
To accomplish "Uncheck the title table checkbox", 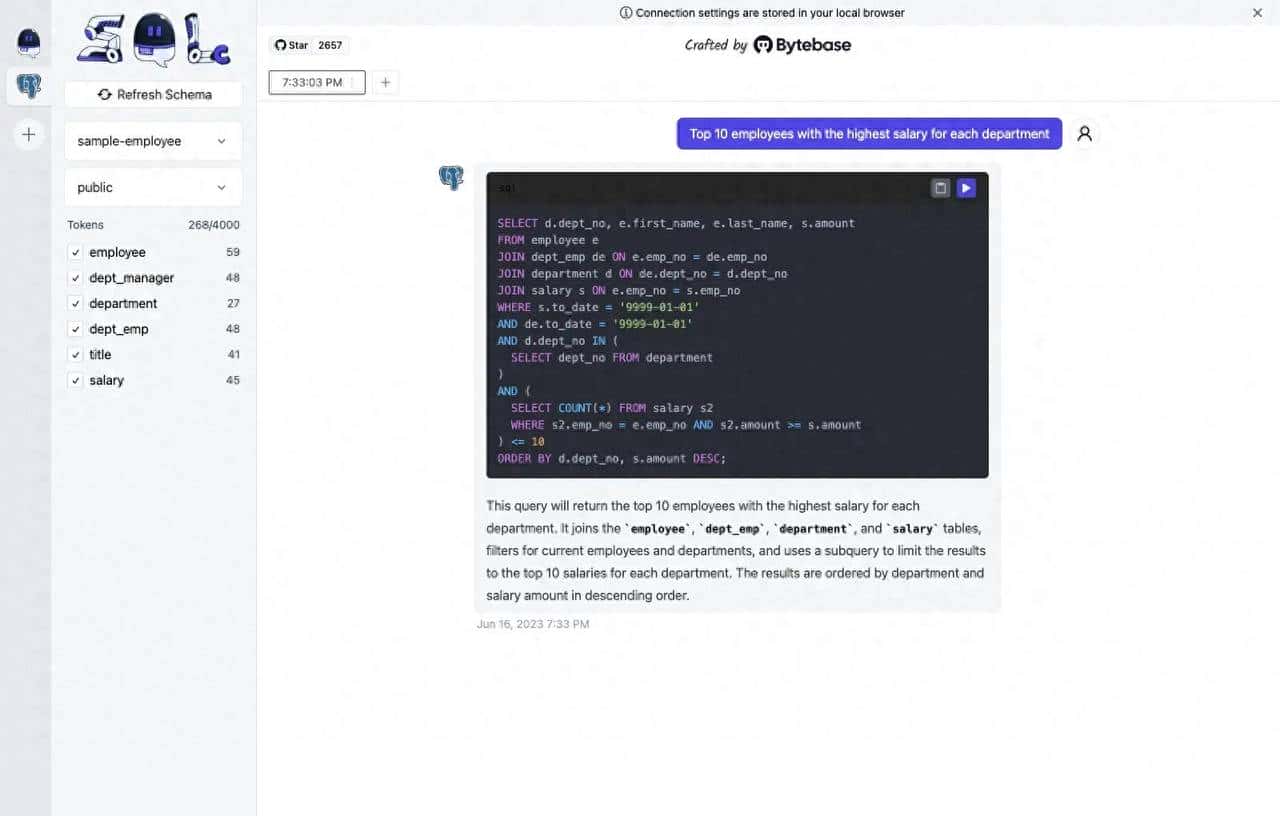I will 75,355.
